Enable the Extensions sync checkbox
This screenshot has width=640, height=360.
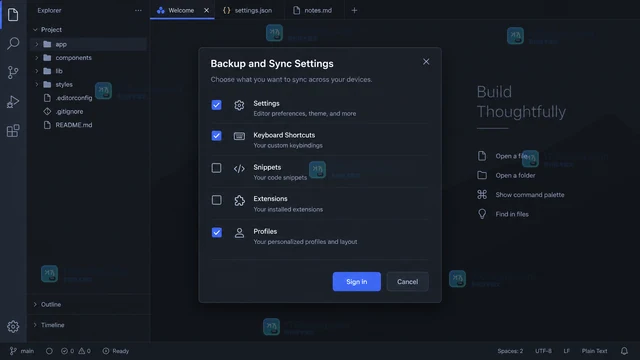(x=217, y=200)
